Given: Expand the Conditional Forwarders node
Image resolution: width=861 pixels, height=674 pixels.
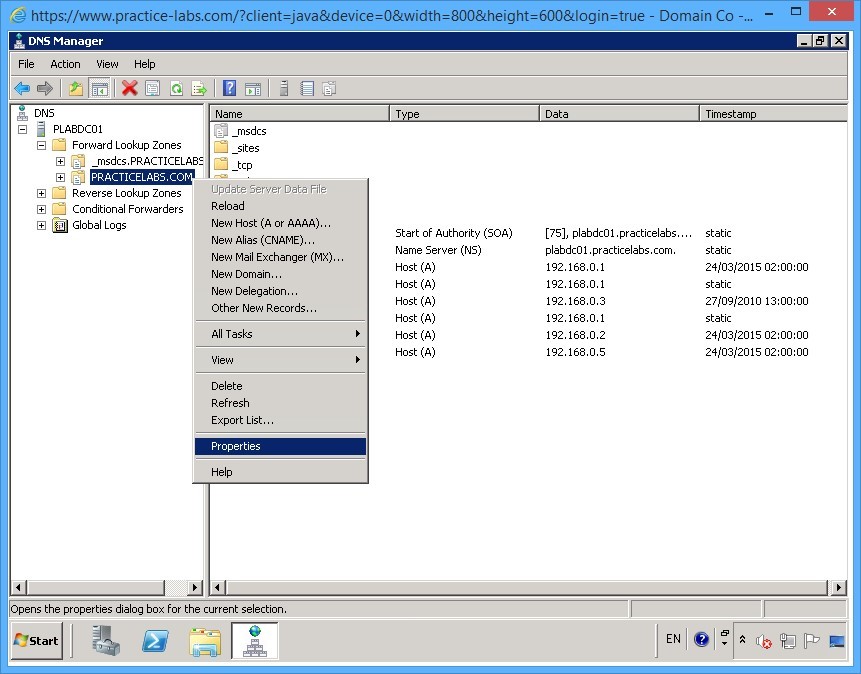Looking at the screenshot, I should (x=41, y=208).
